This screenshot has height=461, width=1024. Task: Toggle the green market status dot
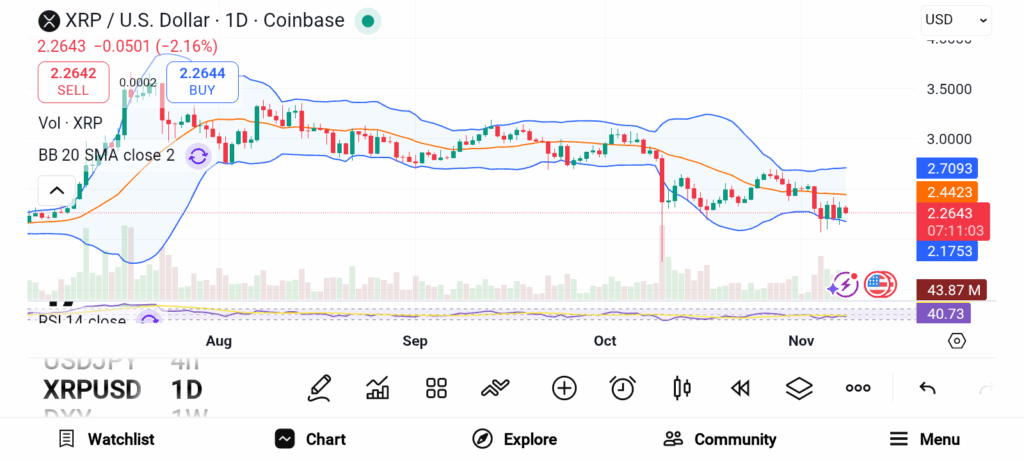coord(368,21)
